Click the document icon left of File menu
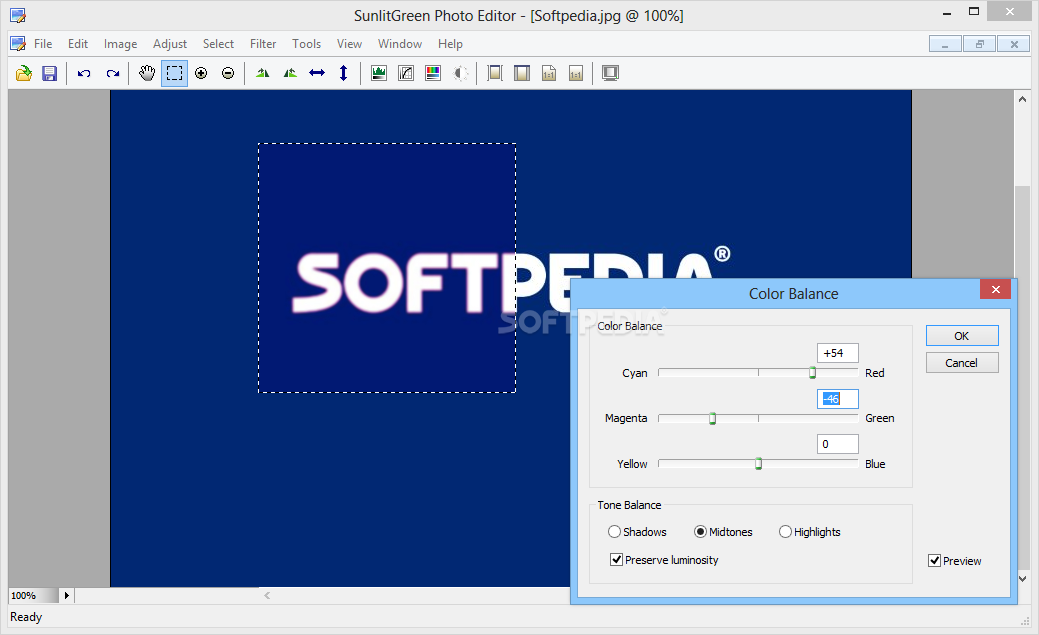Screen dimensions: 1039x635 18,44
